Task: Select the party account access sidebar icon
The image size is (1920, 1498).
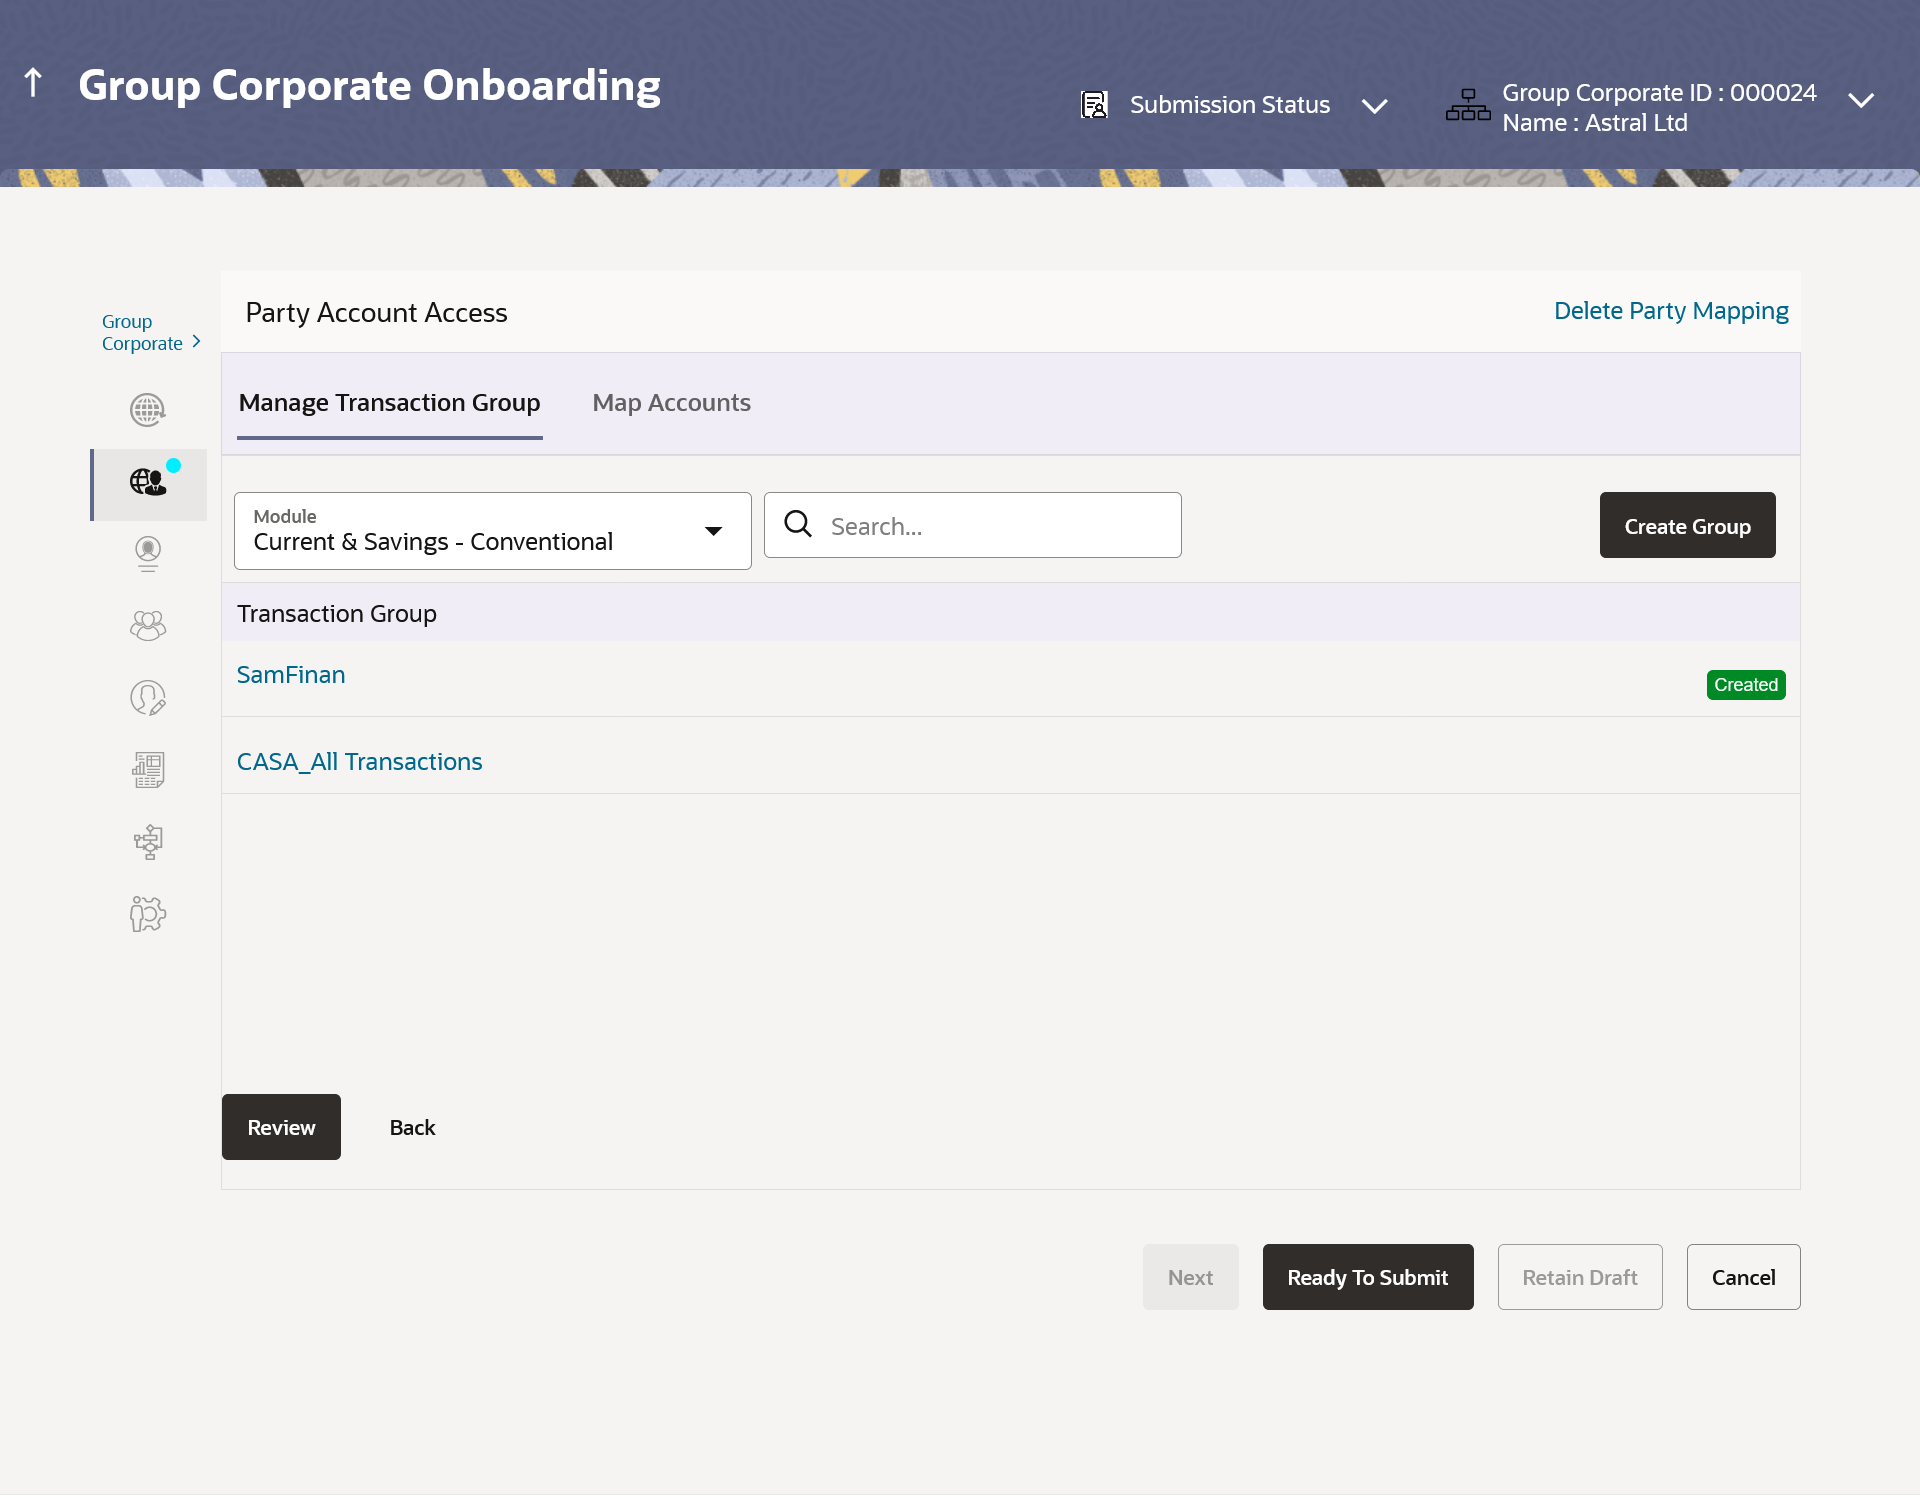Action: click(x=148, y=483)
